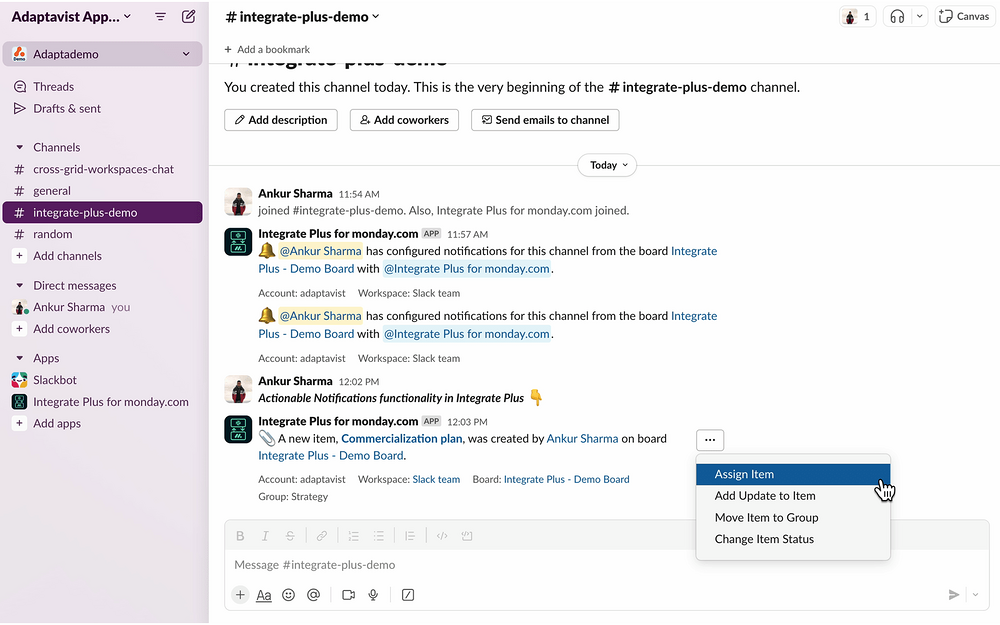The height and width of the screenshot is (625, 1000).
Task: Open Commercialization plan item link
Action: pyautogui.click(x=402, y=439)
